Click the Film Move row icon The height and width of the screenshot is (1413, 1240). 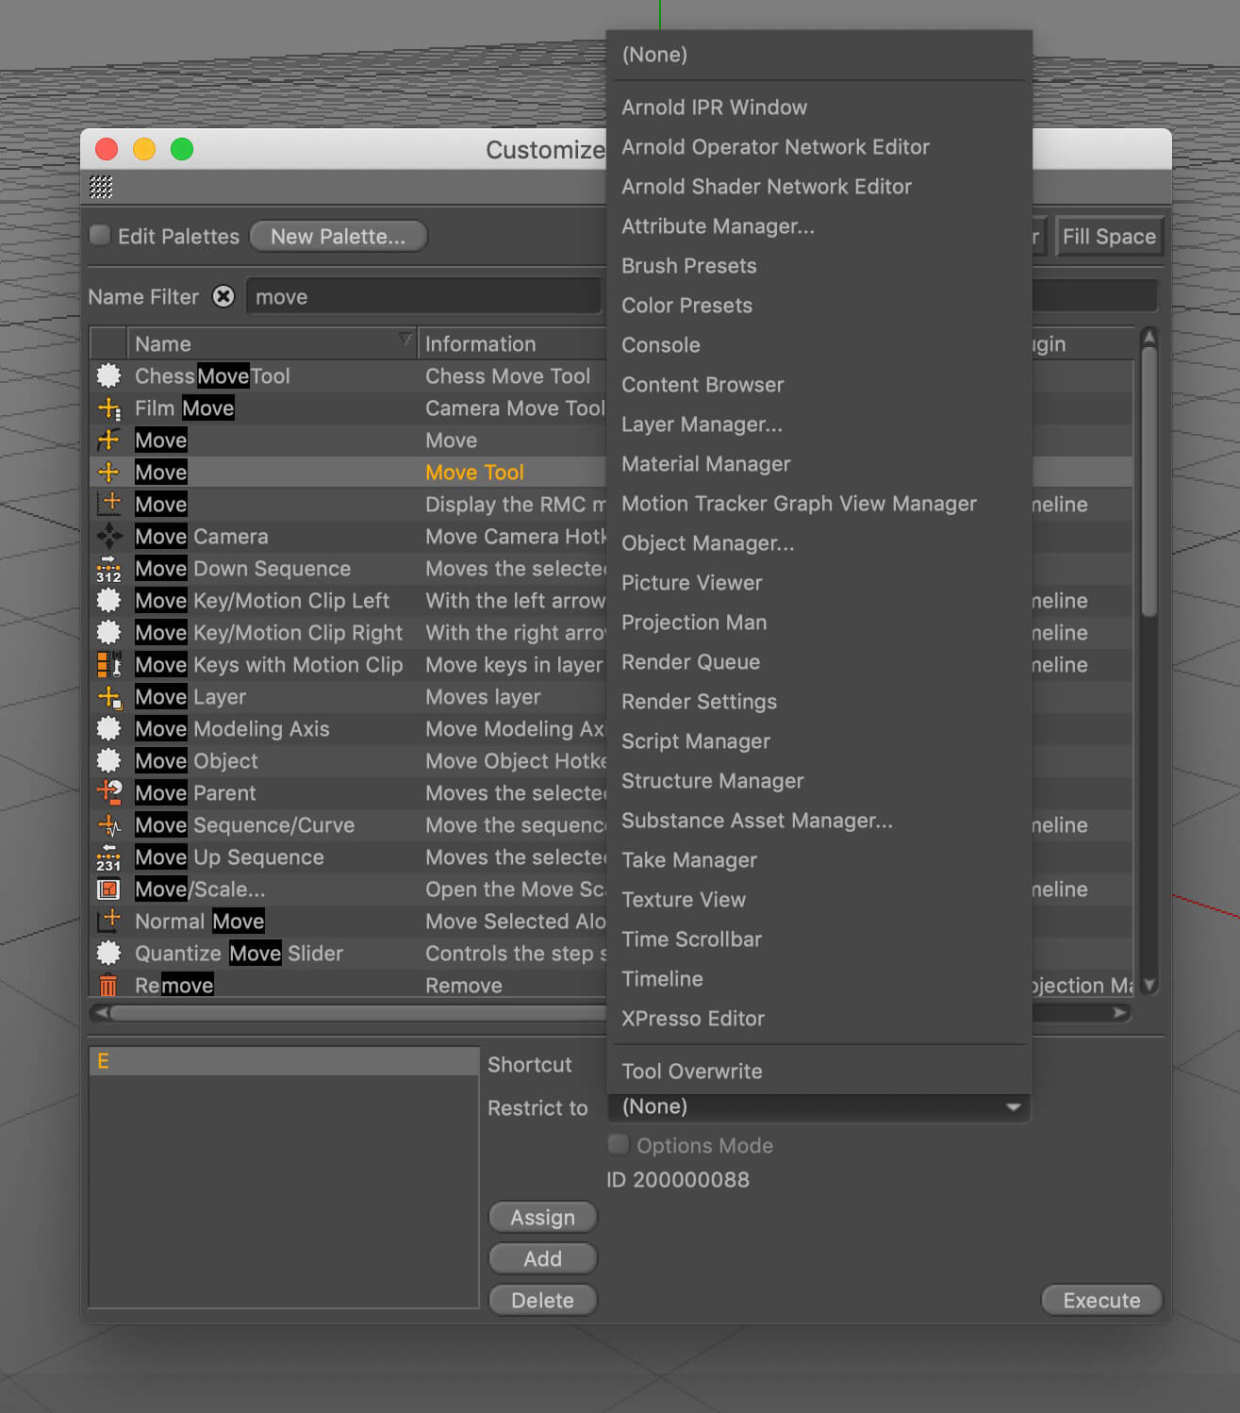tap(108, 408)
